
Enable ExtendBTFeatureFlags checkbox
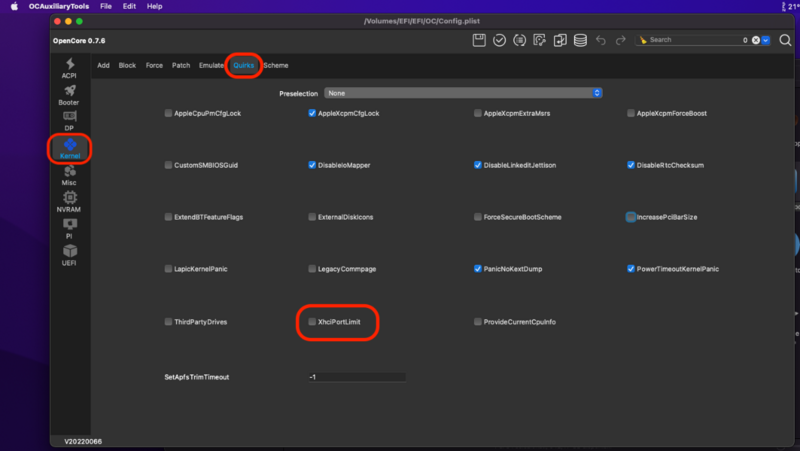[x=168, y=217]
